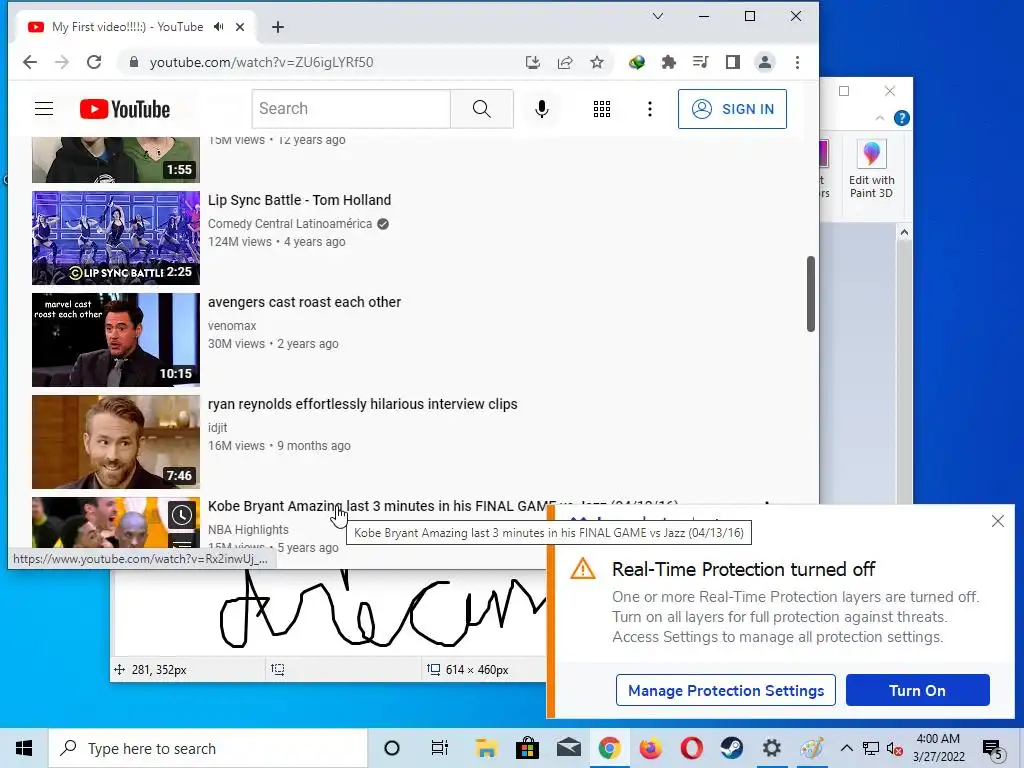Open the Comedy Central Latinoamérica channel
1024x768 pixels.
(x=290, y=223)
